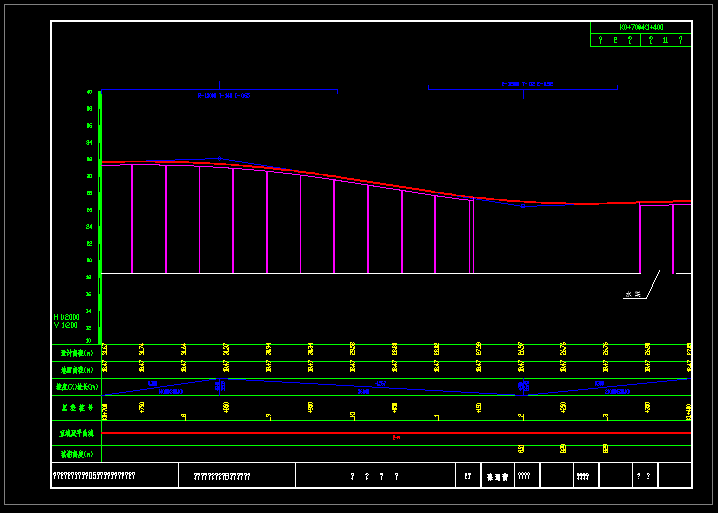Screen dimensions: 718x513
Task: Select the blue grade line in slope row
Action: (x=300, y=386)
